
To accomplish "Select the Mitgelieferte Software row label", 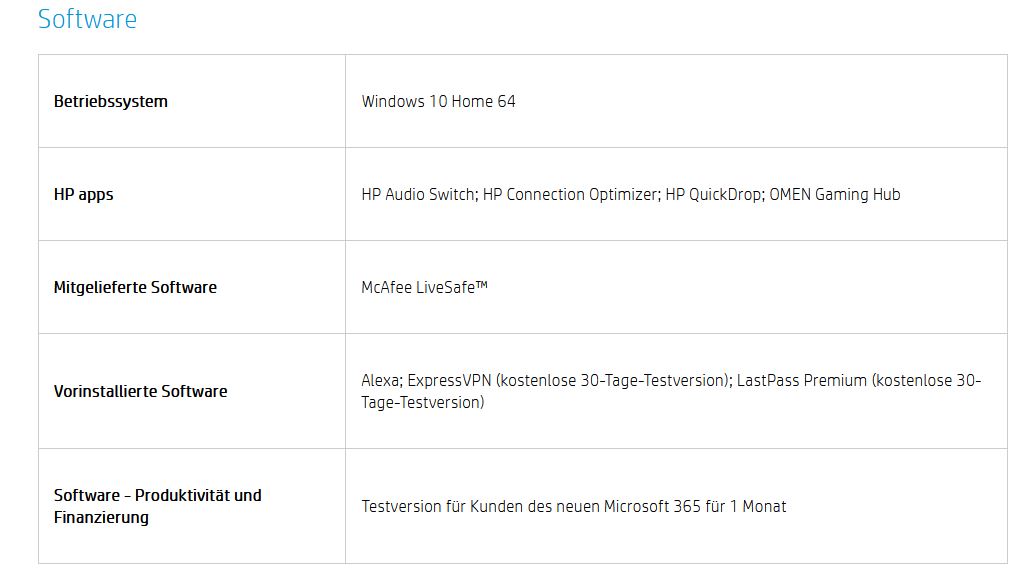I will point(135,287).
